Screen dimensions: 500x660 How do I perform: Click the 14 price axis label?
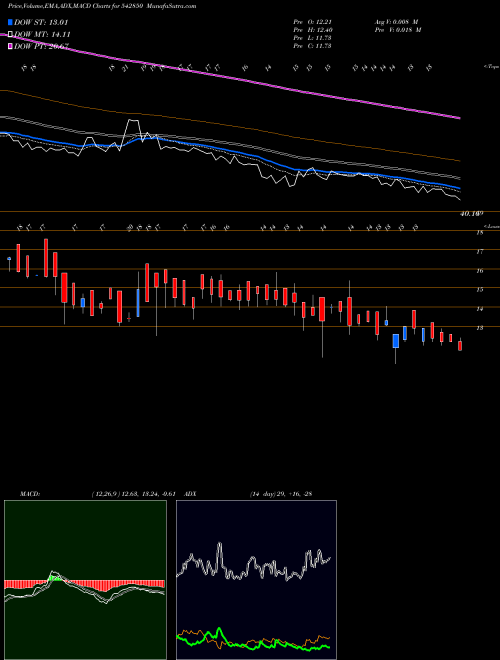(479, 309)
